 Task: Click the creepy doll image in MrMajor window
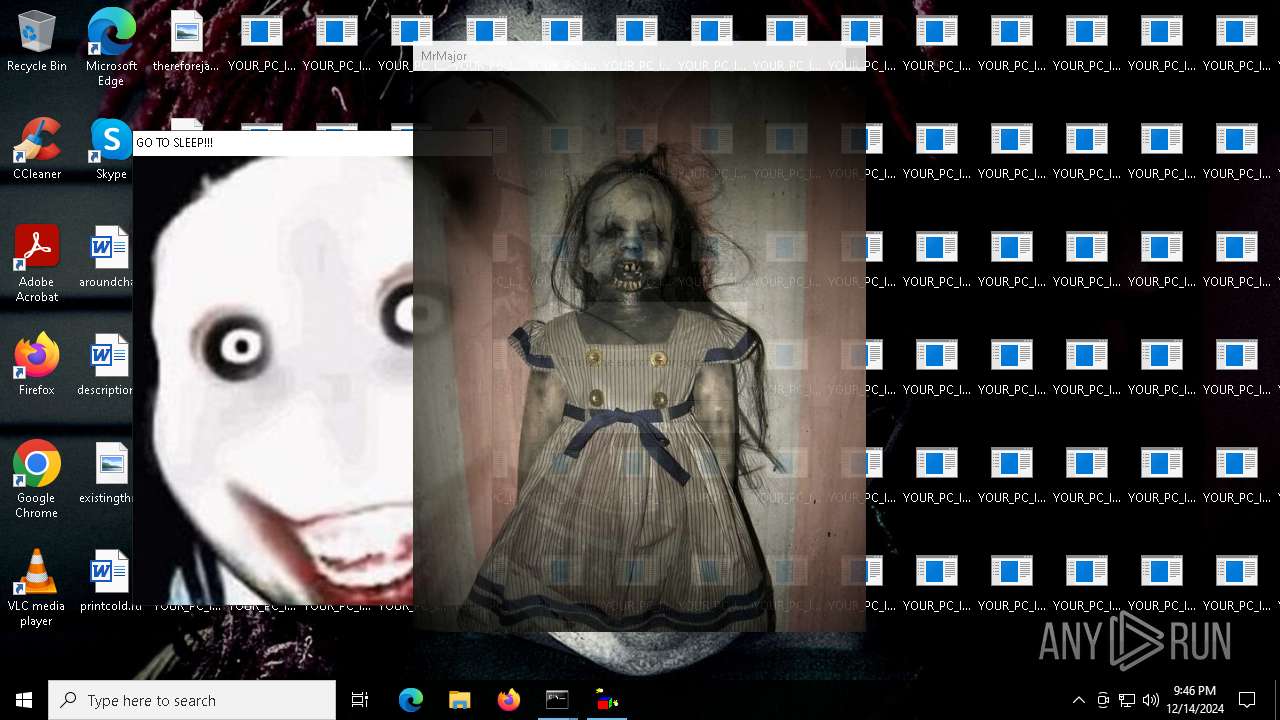[640, 351]
